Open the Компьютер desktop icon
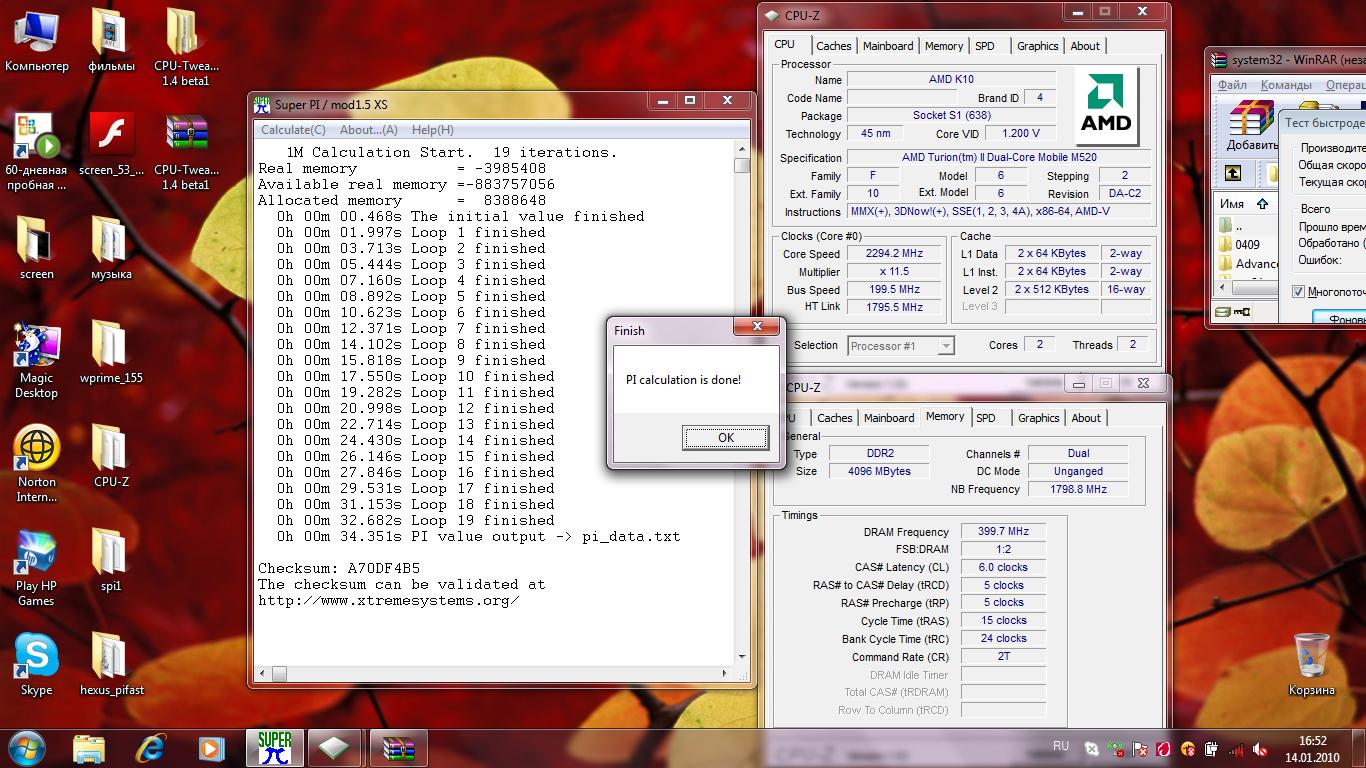Image resolution: width=1366 pixels, height=768 pixels. coord(37,41)
